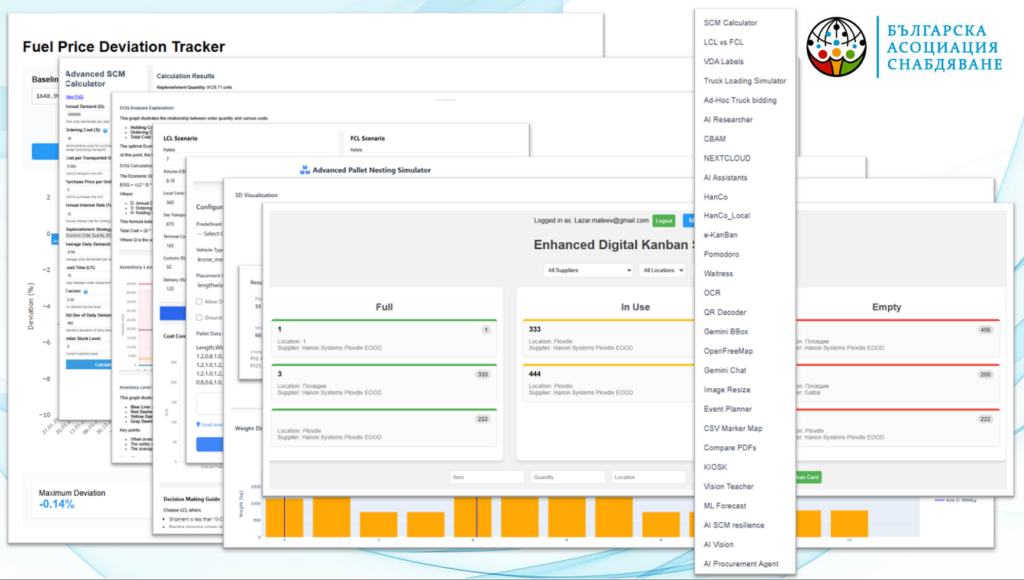The height and width of the screenshot is (580, 1024).
Task: Select SCM Calculator from the menu
Action: (730, 23)
